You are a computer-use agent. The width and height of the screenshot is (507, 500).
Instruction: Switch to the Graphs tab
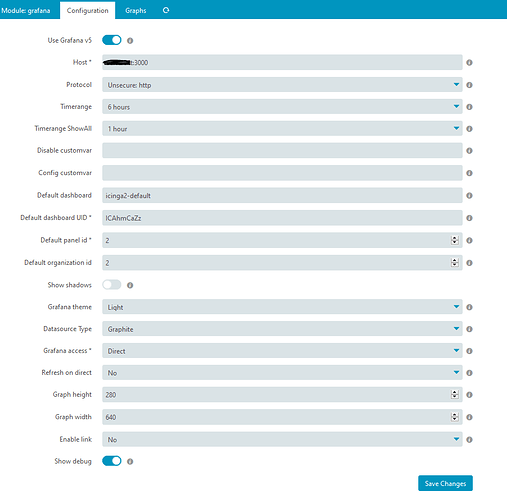[x=136, y=10]
